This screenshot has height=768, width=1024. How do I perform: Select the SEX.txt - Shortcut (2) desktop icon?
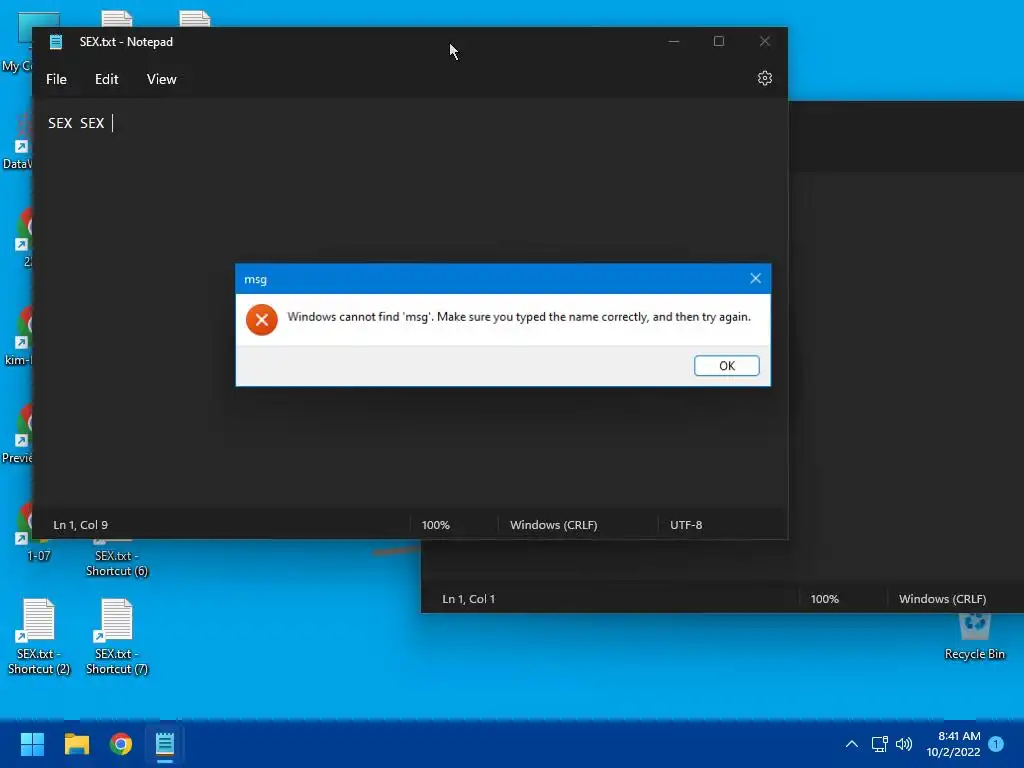coord(39,636)
